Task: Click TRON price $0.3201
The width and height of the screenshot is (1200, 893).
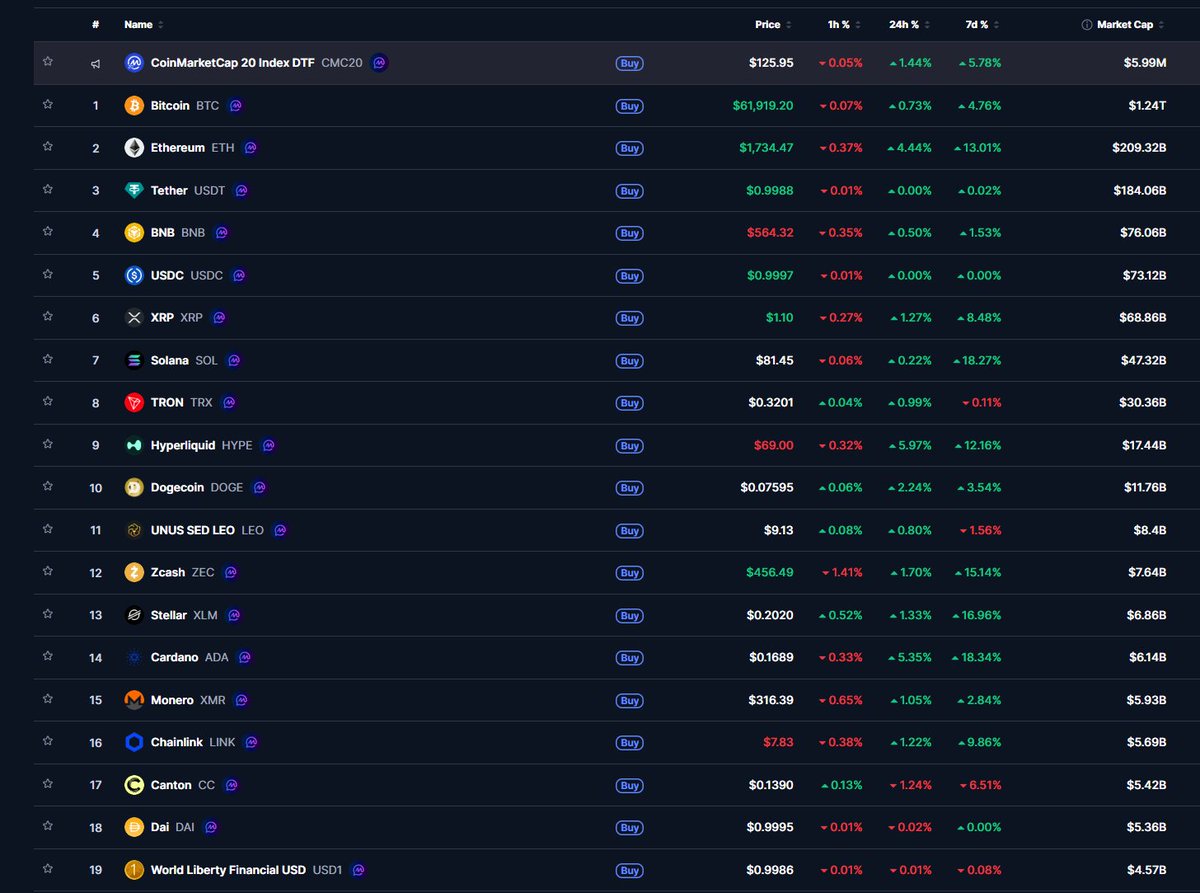Action: (x=771, y=403)
